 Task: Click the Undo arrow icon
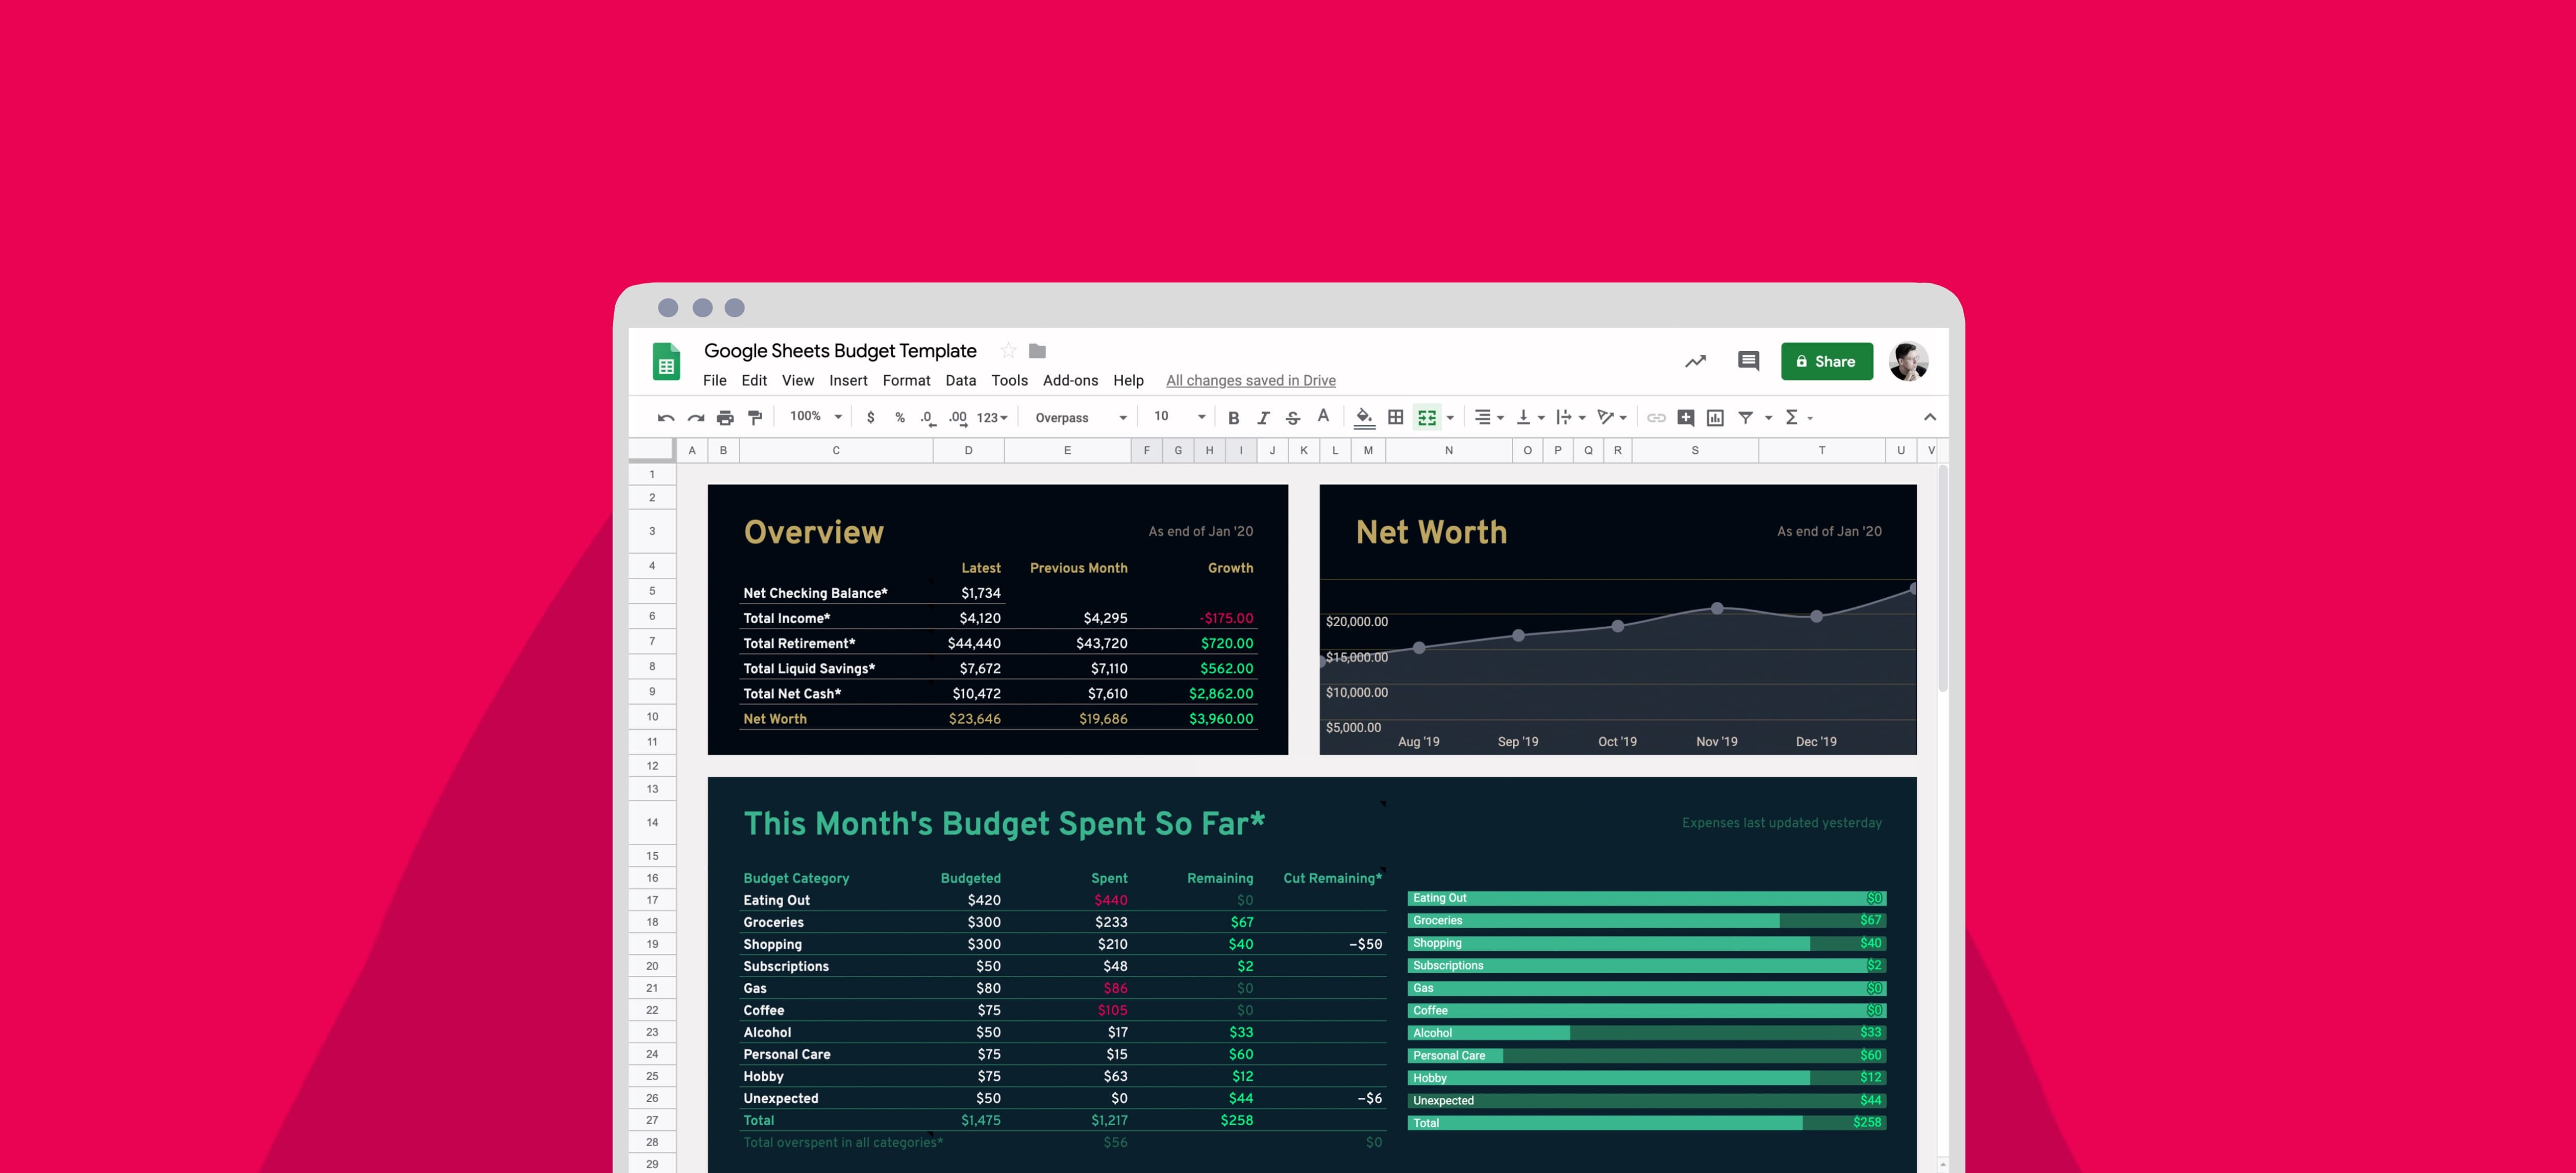[666, 418]
